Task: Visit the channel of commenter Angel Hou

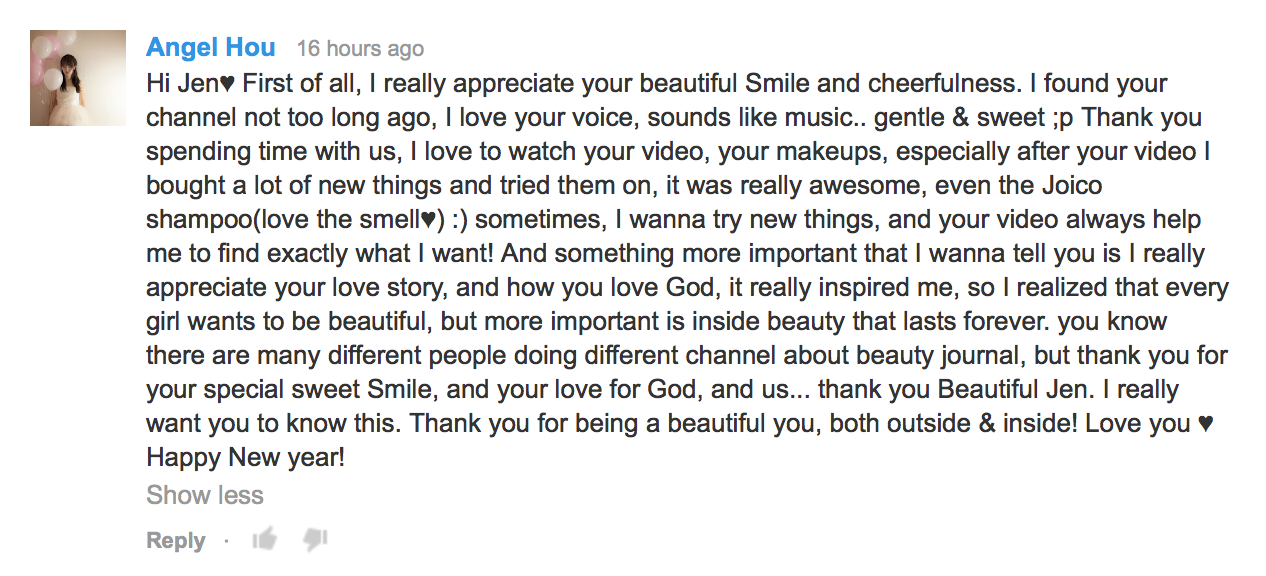Action: tap(211, 47)
